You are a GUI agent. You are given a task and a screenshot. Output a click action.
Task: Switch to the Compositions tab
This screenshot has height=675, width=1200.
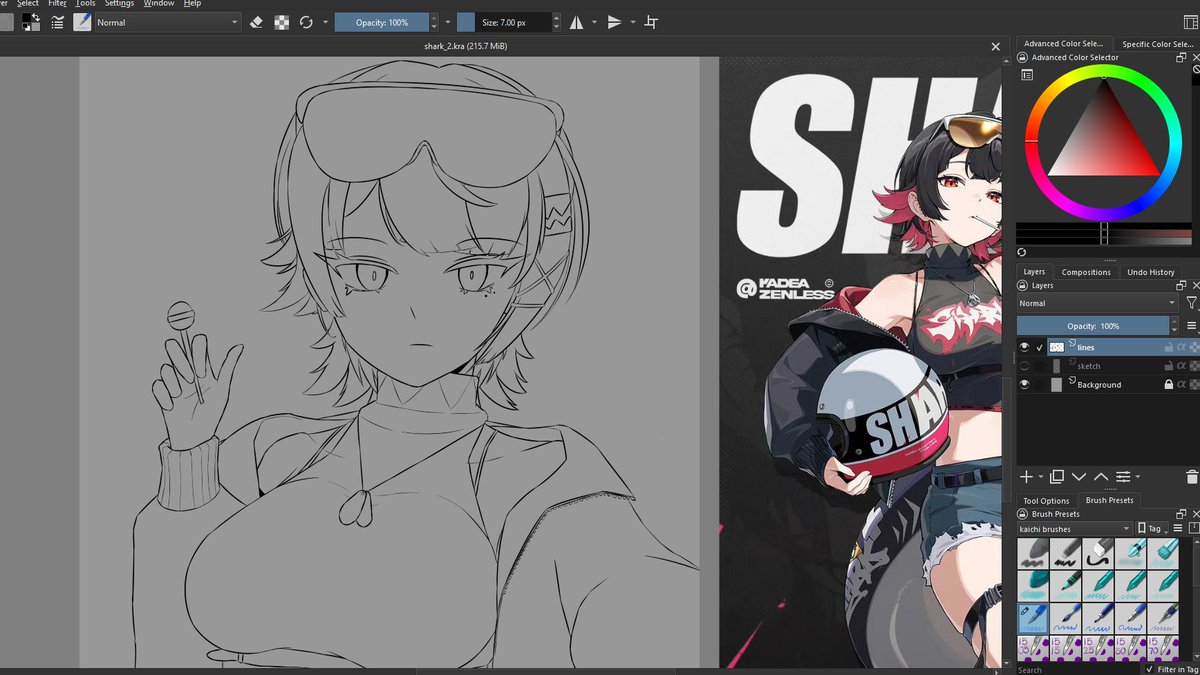coord(1086,272)
